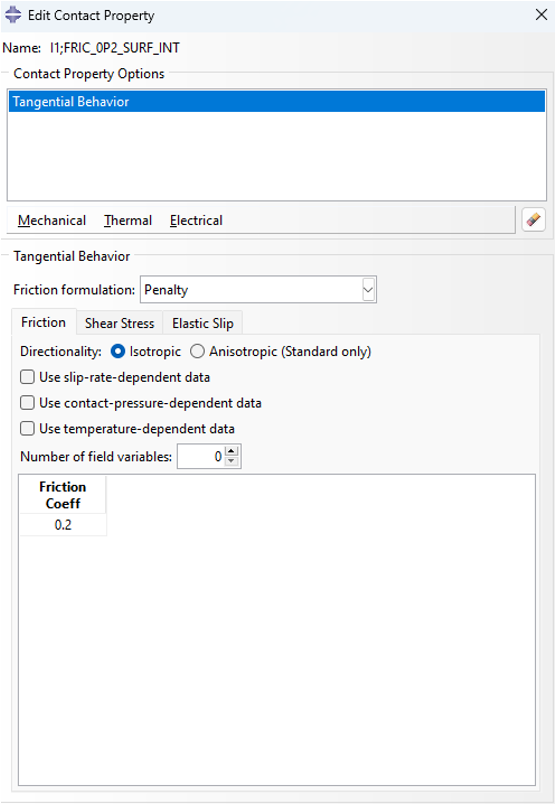
Task: Select Isotropic directionality
Action: pyautogui.click(x=117, y=351)
